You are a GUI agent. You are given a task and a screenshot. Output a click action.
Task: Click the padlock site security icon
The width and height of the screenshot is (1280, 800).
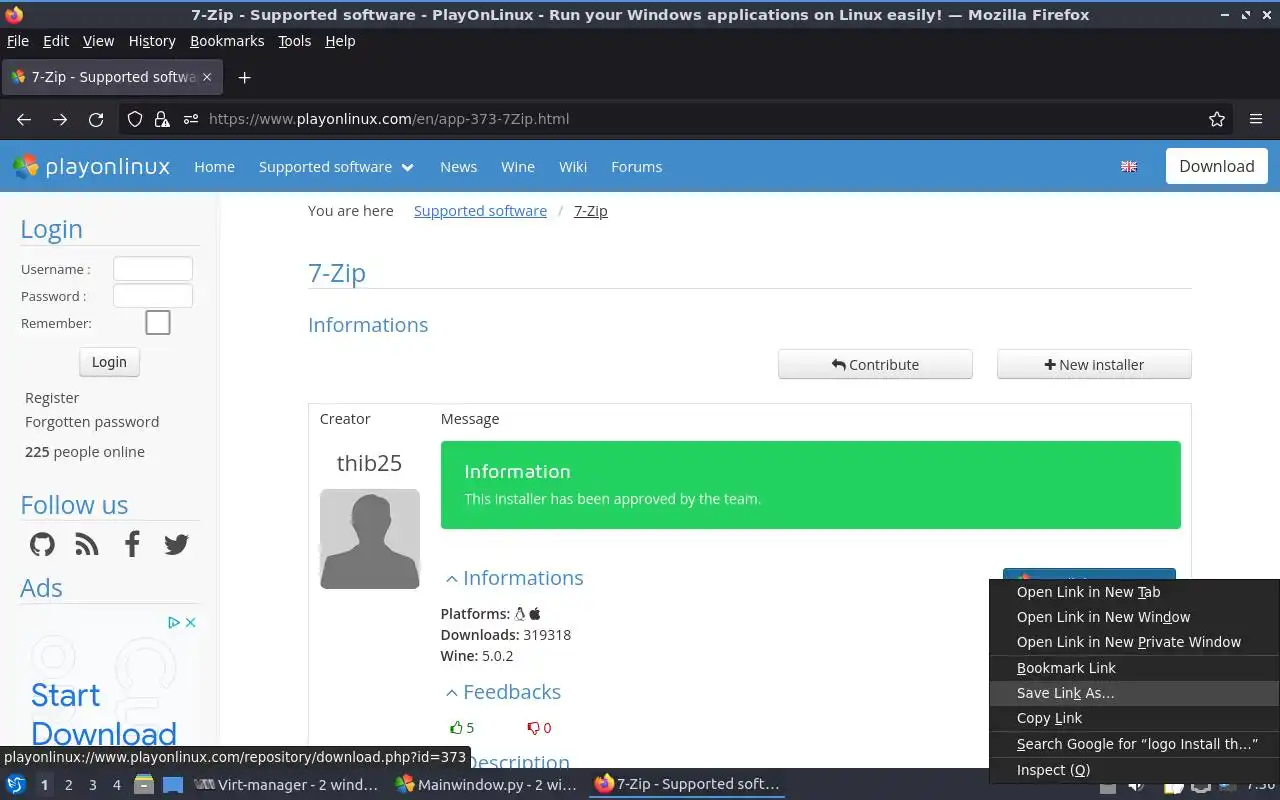(x=162, y=119)
